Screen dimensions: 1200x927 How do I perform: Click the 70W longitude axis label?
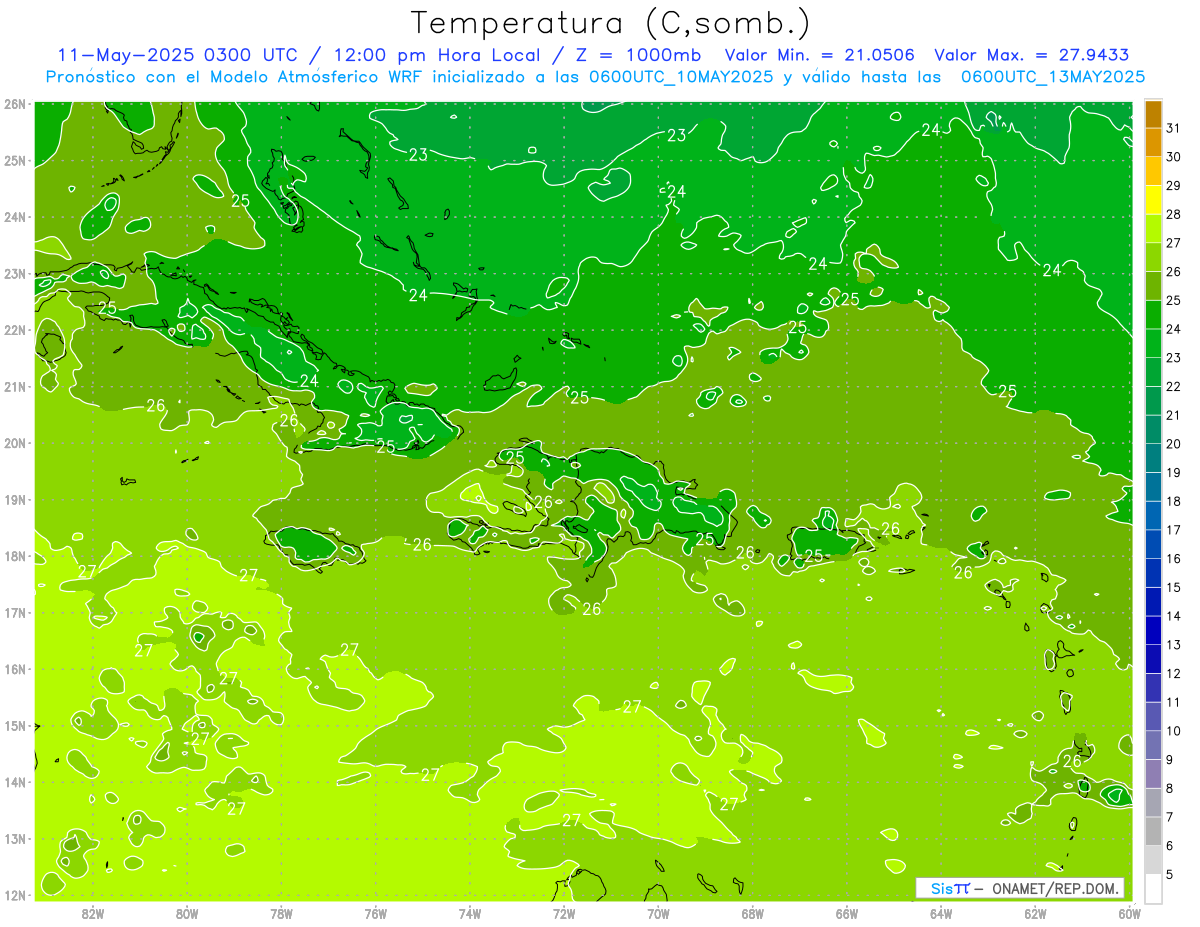tap(658, 912)
